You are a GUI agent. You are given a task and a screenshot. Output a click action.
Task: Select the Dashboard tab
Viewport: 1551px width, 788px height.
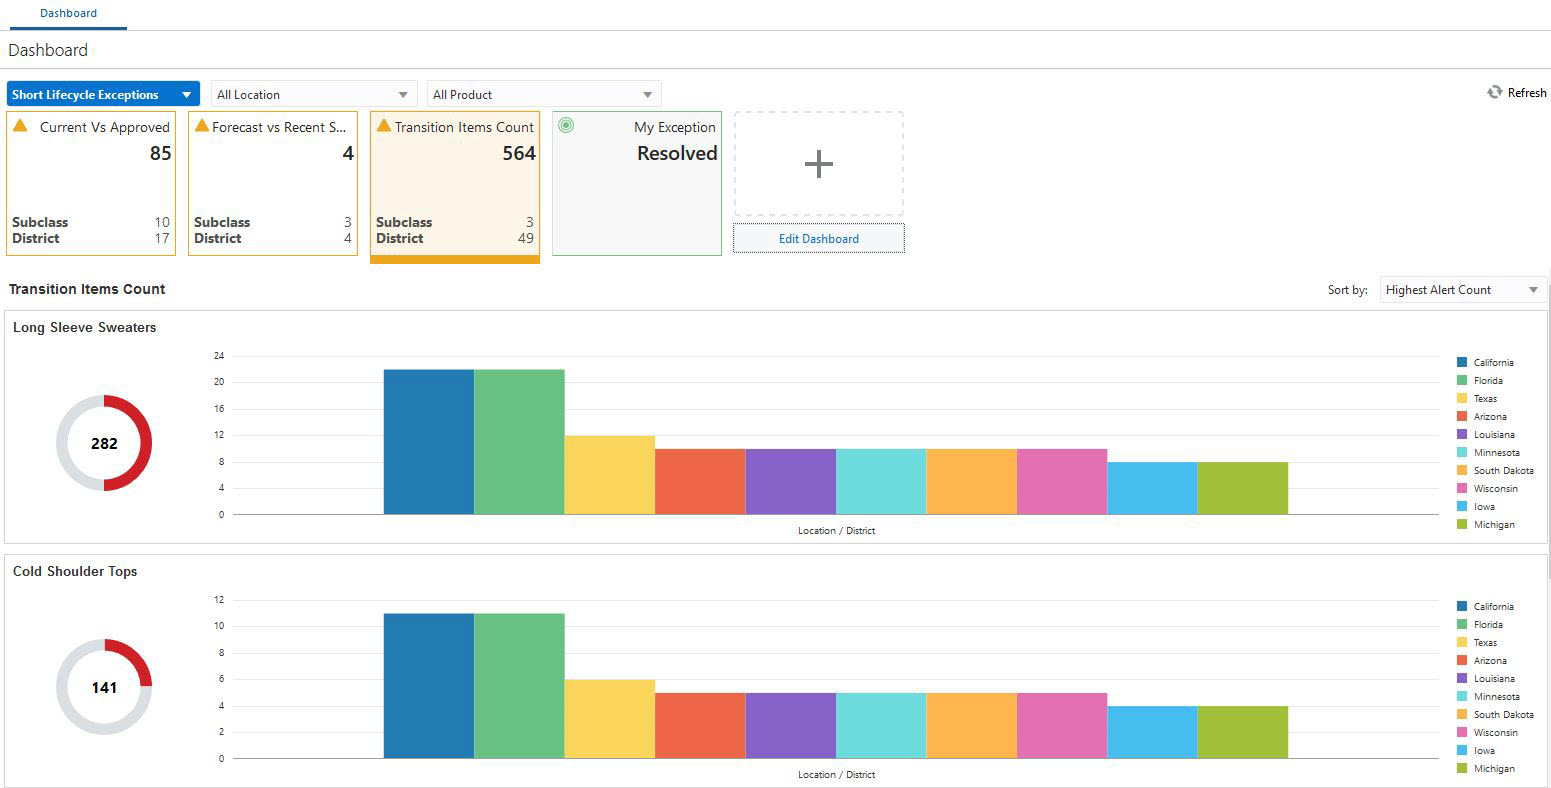click(68, 13)
